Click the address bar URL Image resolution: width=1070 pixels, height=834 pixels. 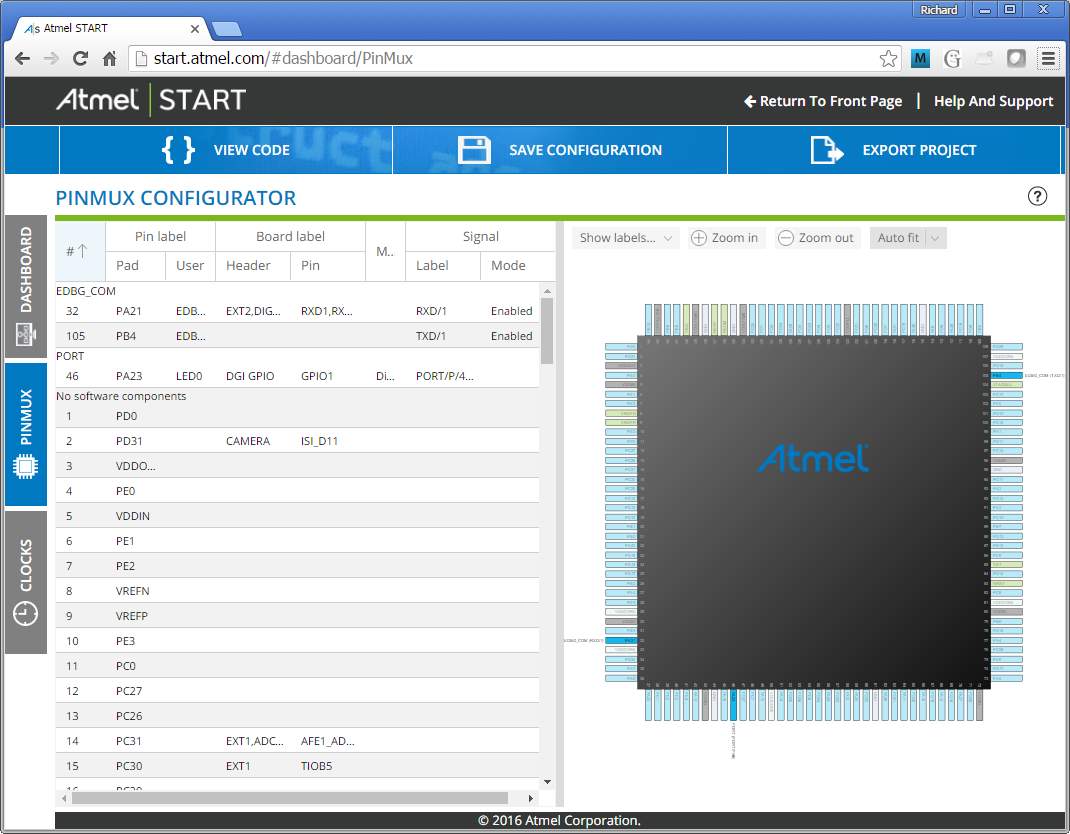click(x=283, y=59)
